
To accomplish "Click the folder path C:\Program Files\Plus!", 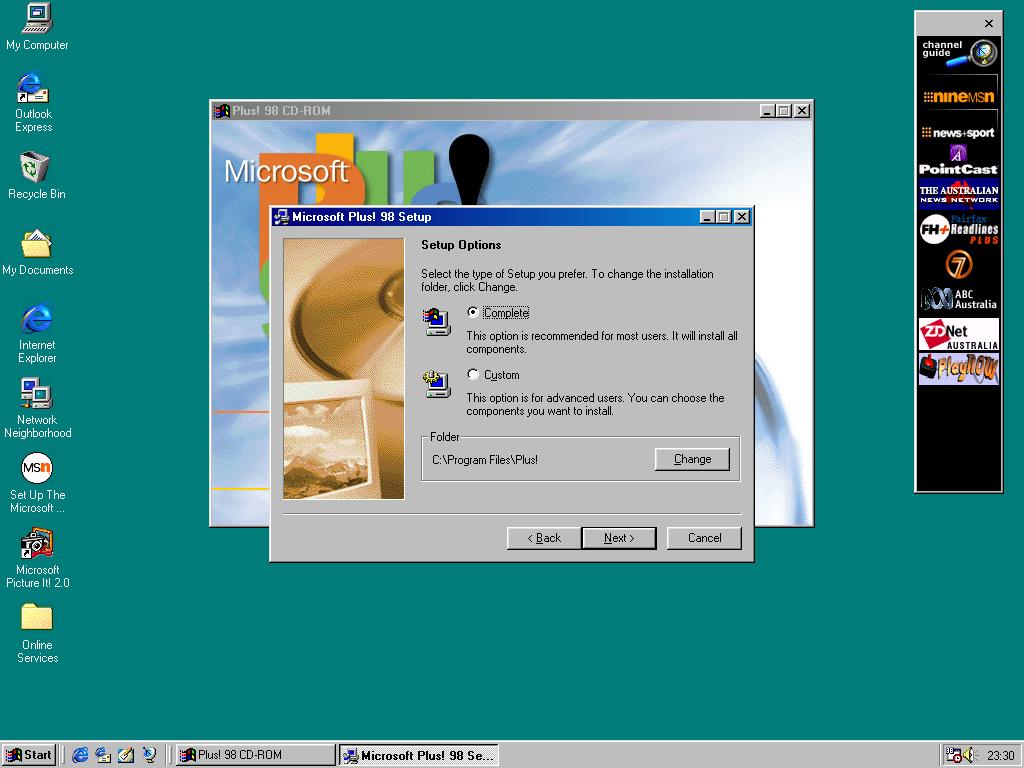I will coord(485,460).
